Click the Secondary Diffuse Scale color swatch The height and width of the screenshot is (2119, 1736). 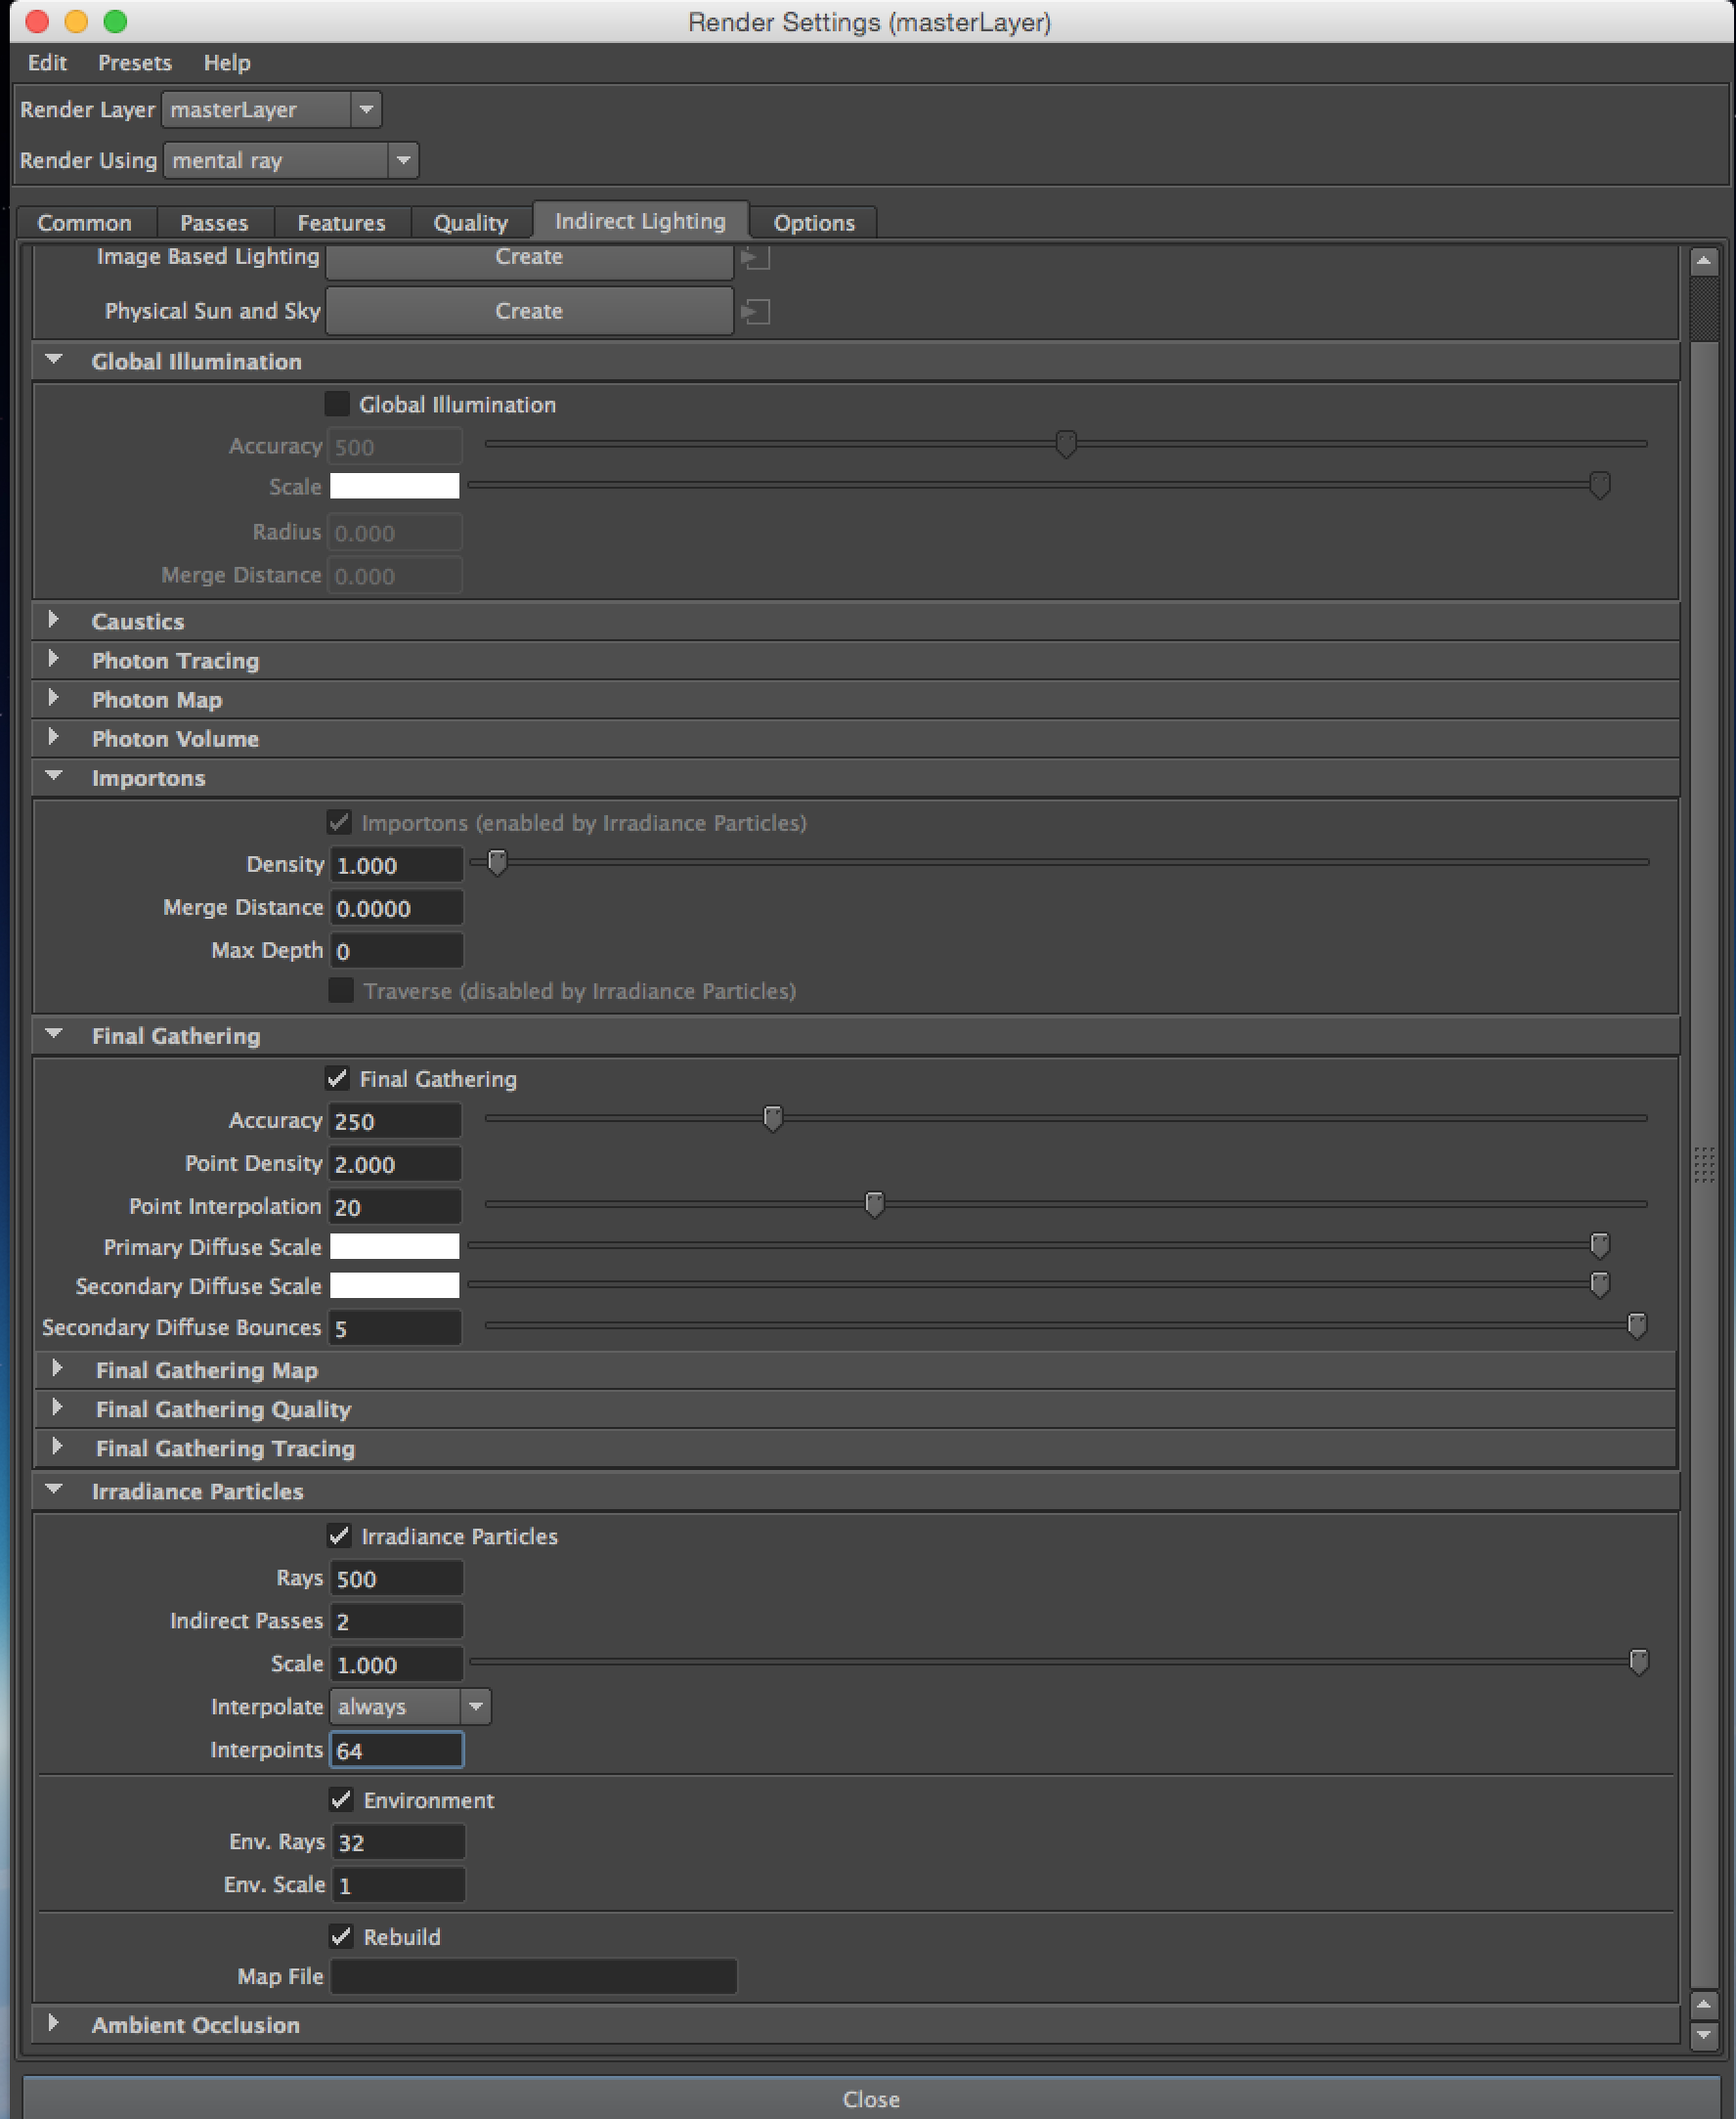point(395,1285)
